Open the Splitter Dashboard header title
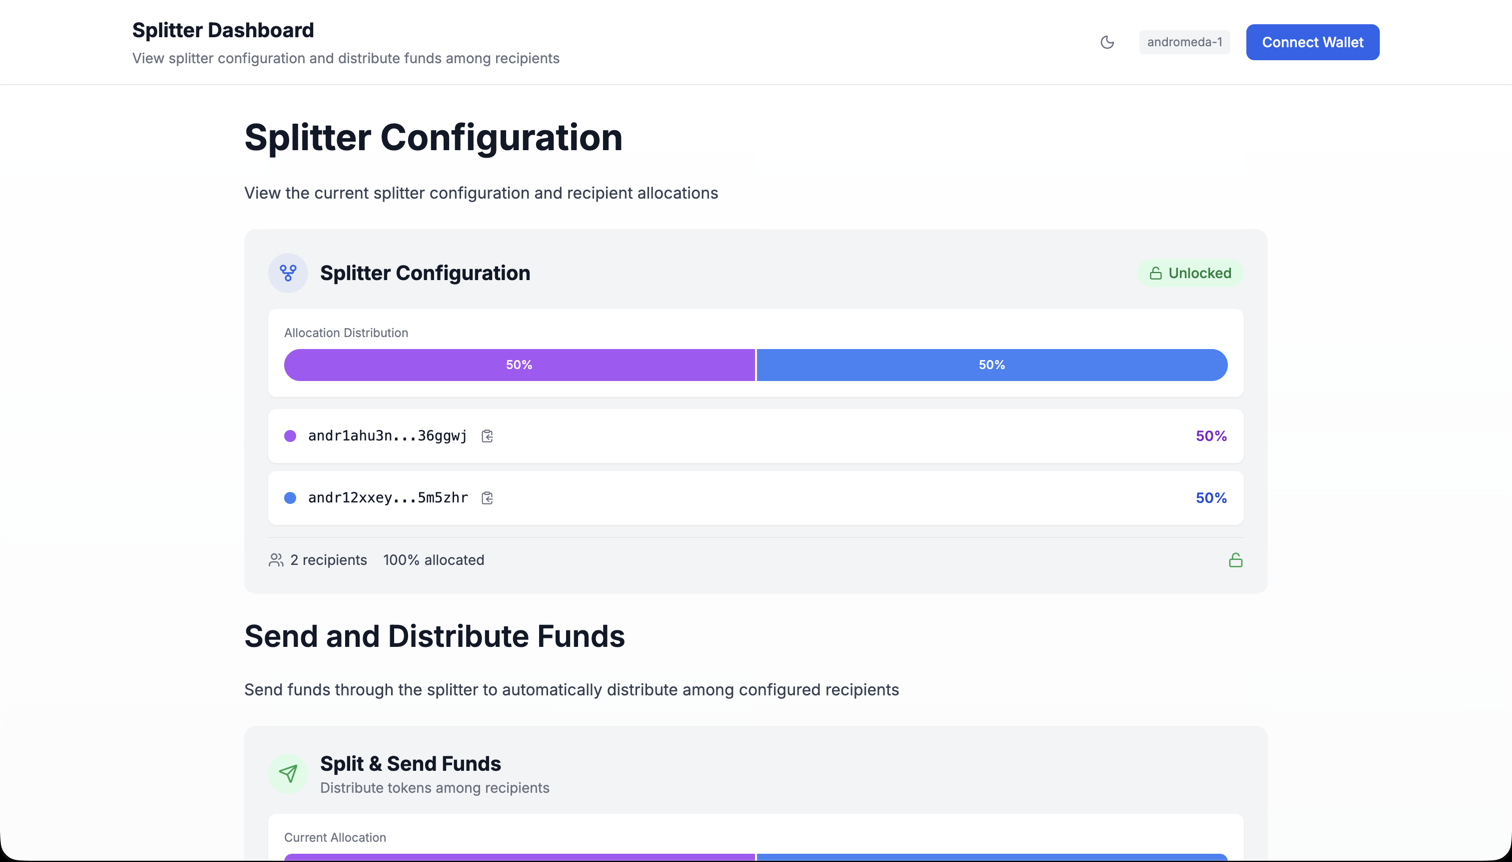This screenshot has height=862, width=1512. point(222,30)
